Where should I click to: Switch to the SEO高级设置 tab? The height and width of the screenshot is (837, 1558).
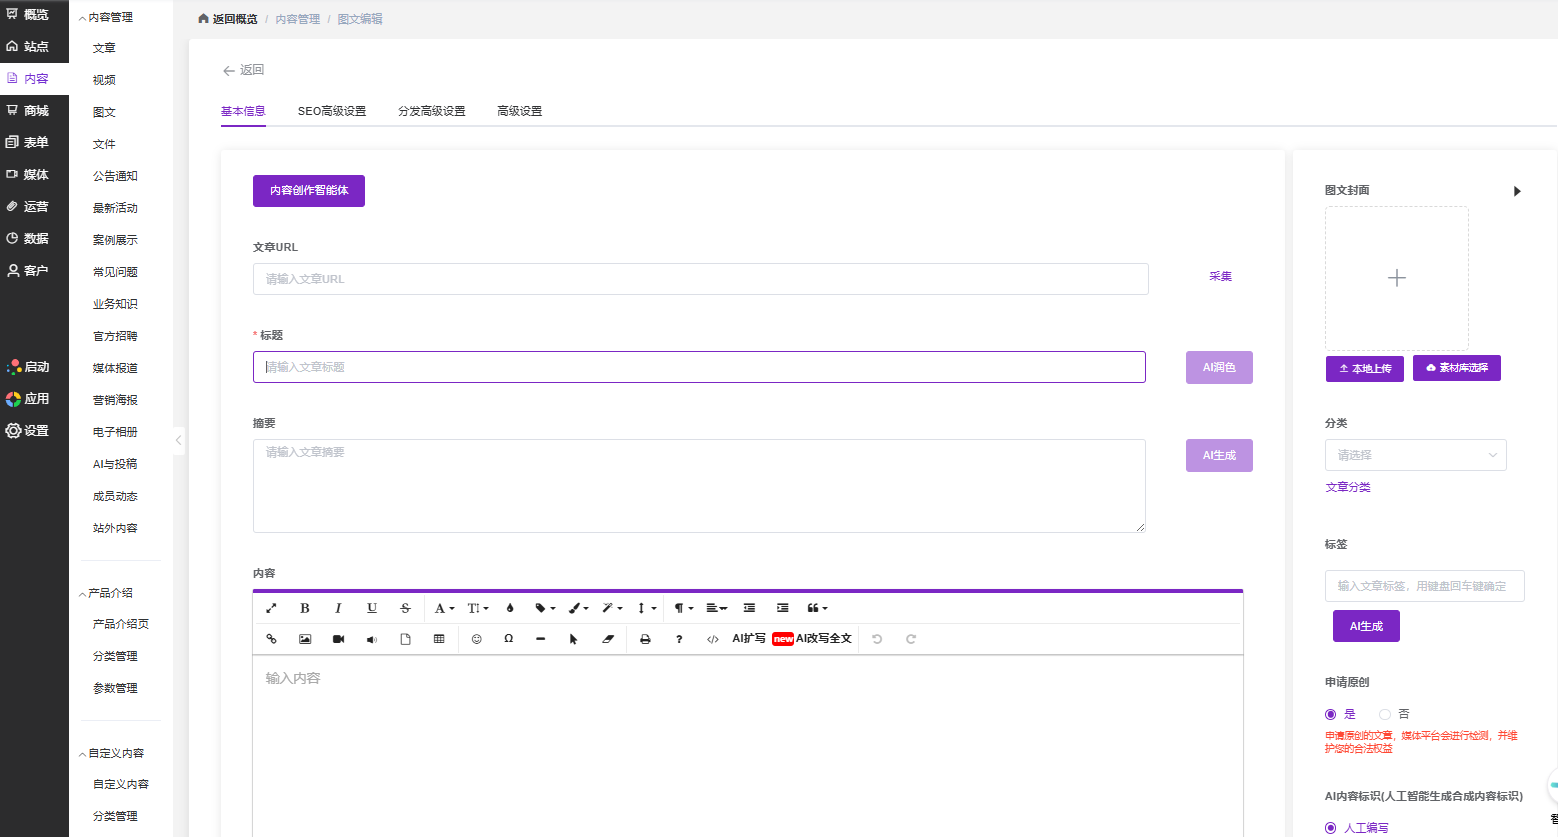pyautogui.click(x=332, y=111)
